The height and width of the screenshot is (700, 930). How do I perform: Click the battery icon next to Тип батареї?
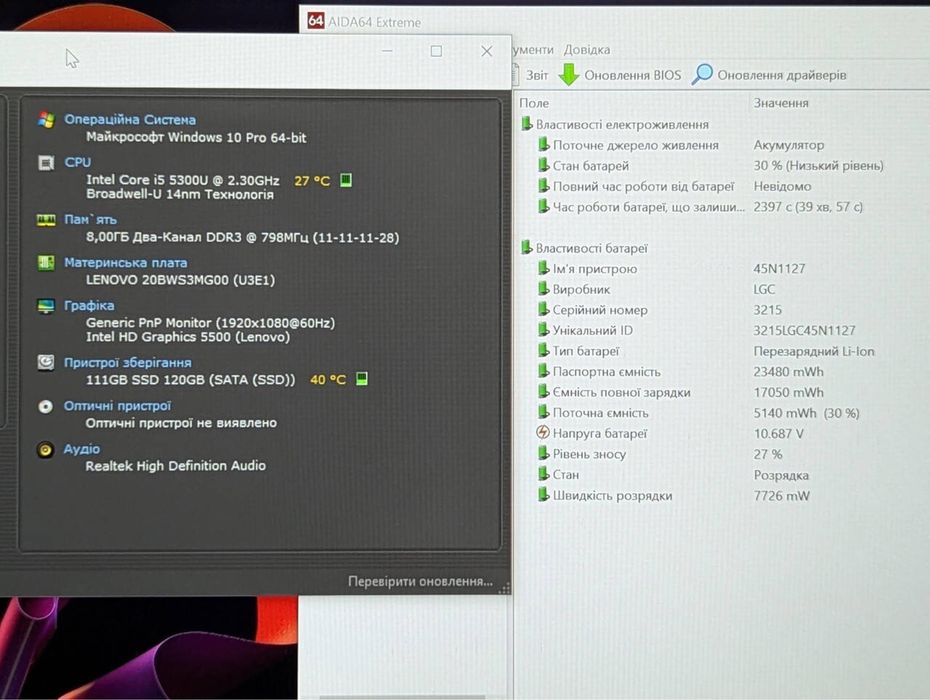click(543, 351)
